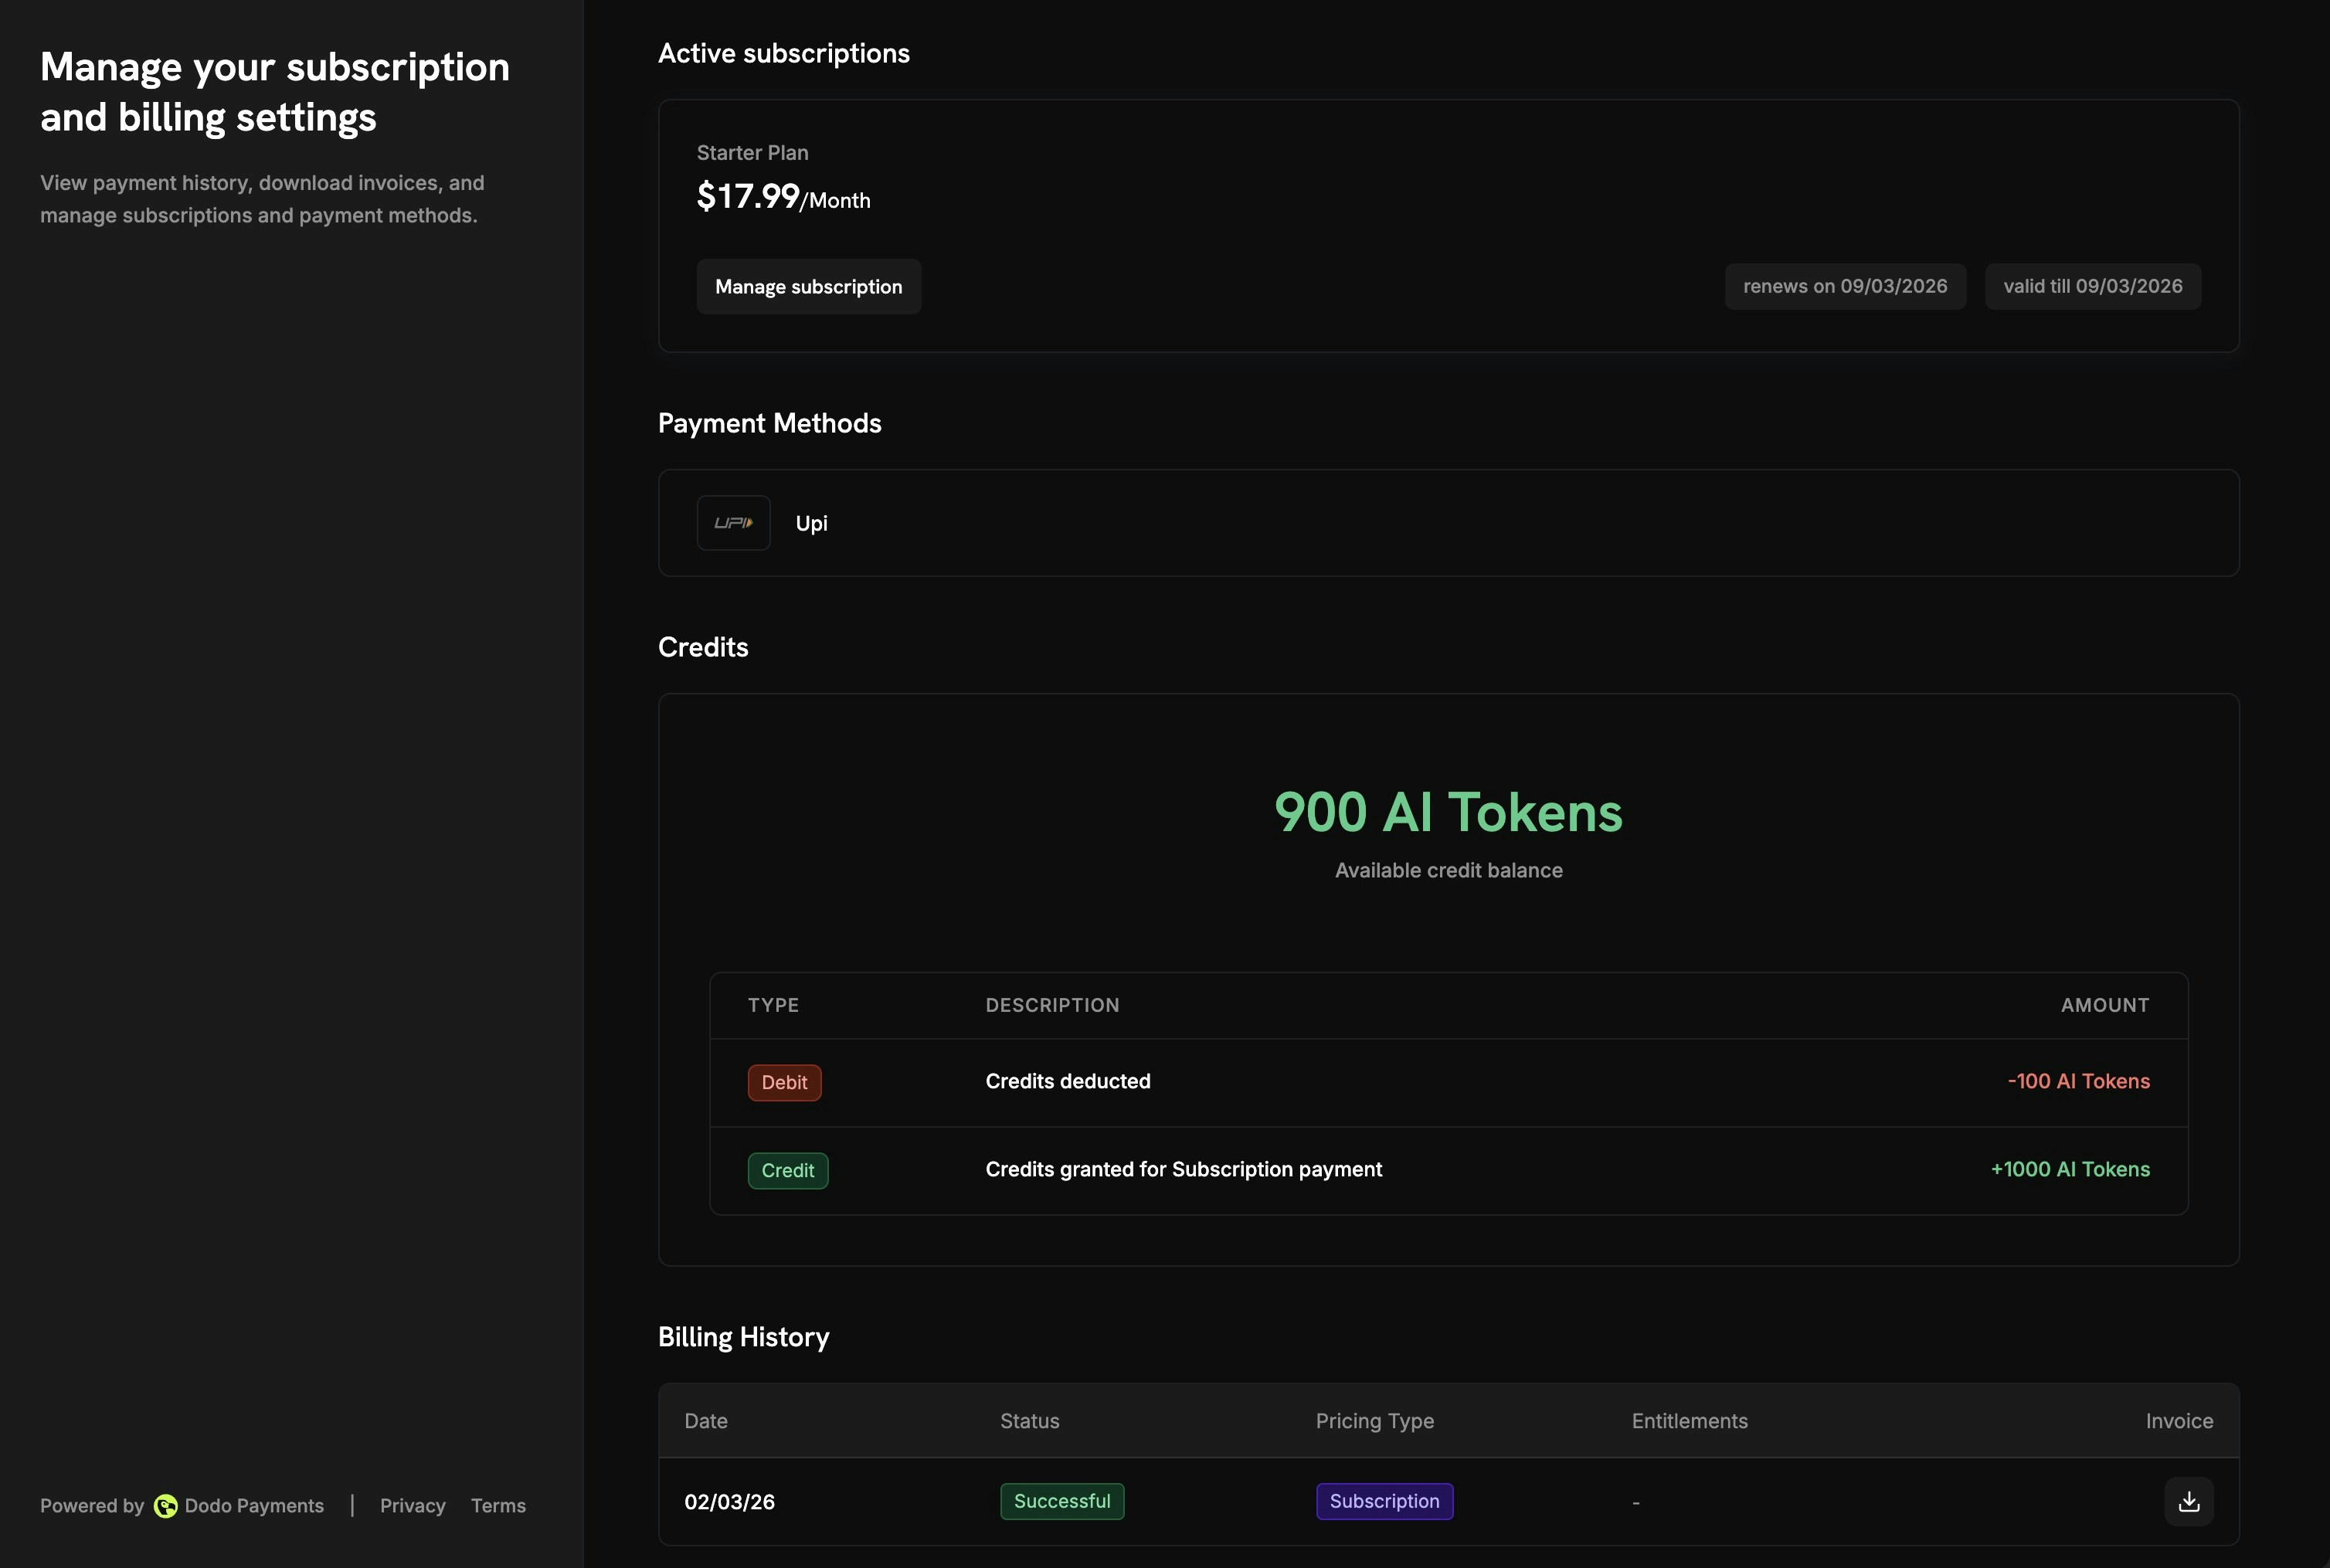Click the valid till 09/03/2026 badge

coord(2092,286)
